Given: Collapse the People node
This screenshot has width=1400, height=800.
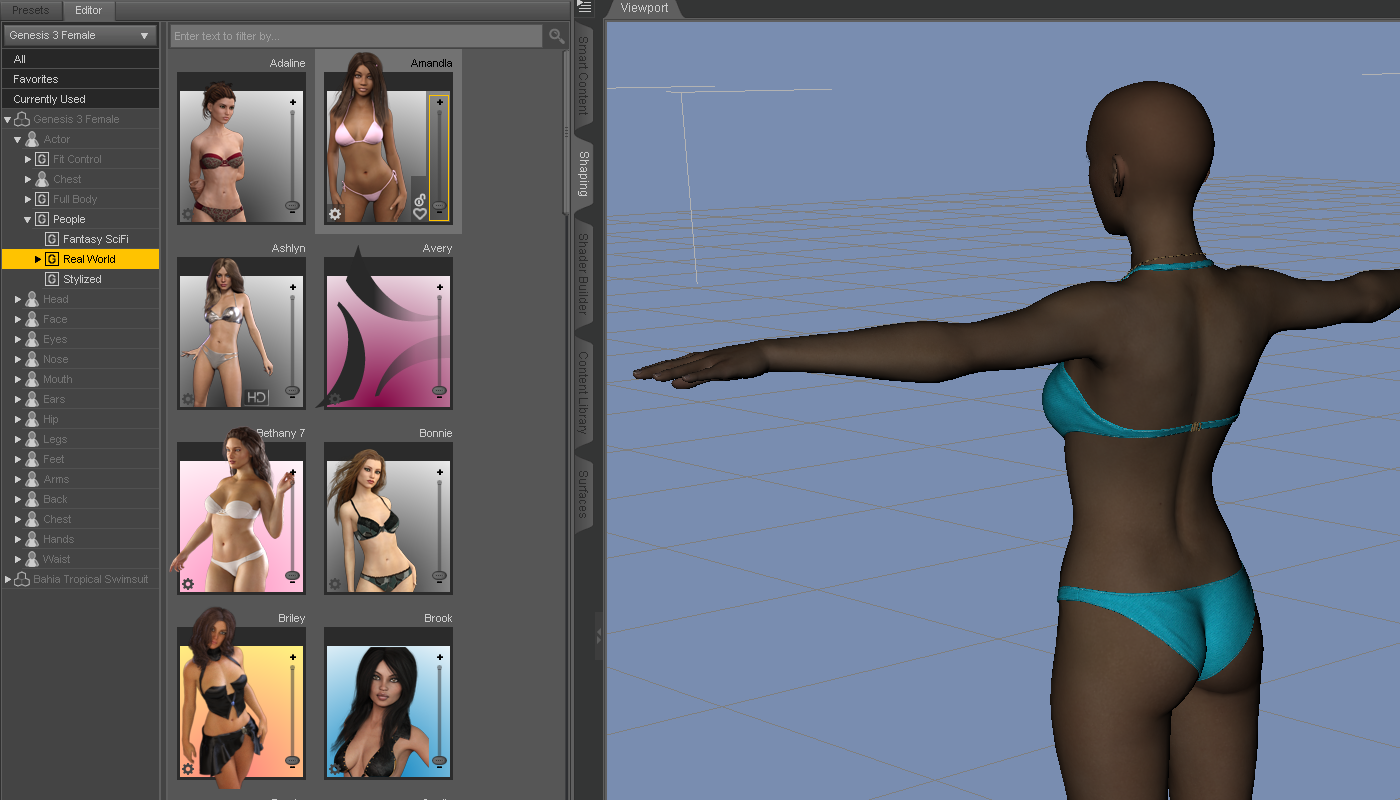Looking at the screenshot, I should pos(28,219).
